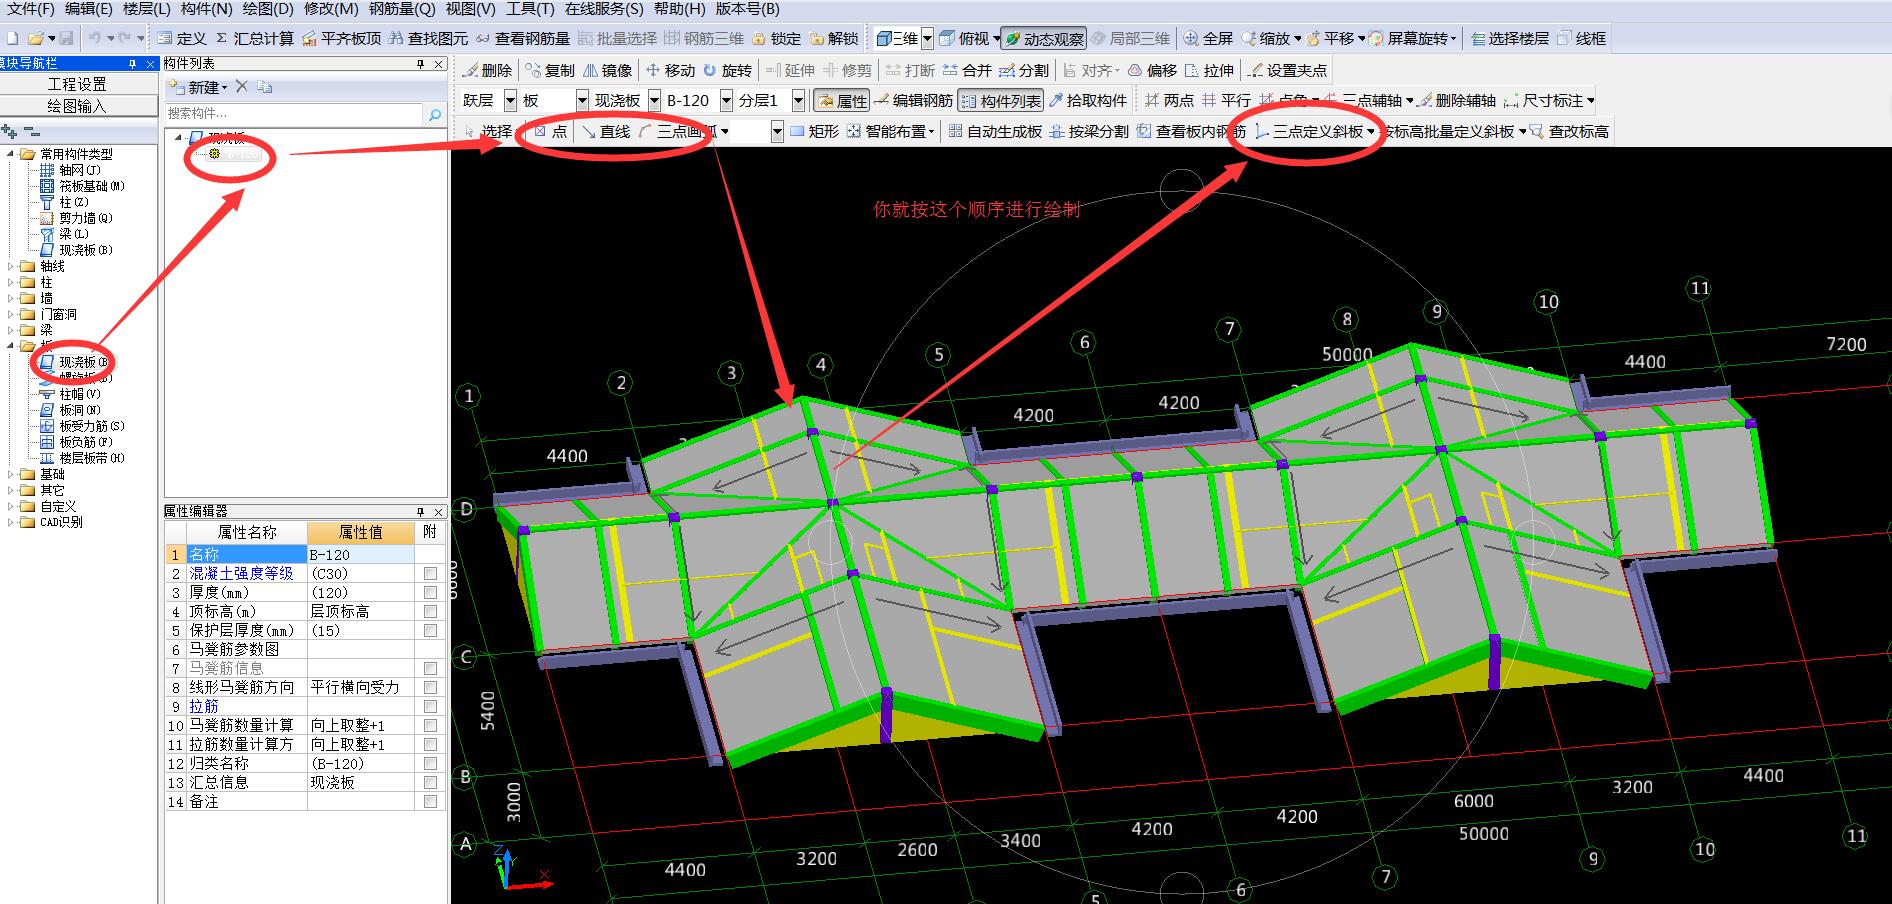Toggle the 构件列表 component list button

(x=1000, y=100)
